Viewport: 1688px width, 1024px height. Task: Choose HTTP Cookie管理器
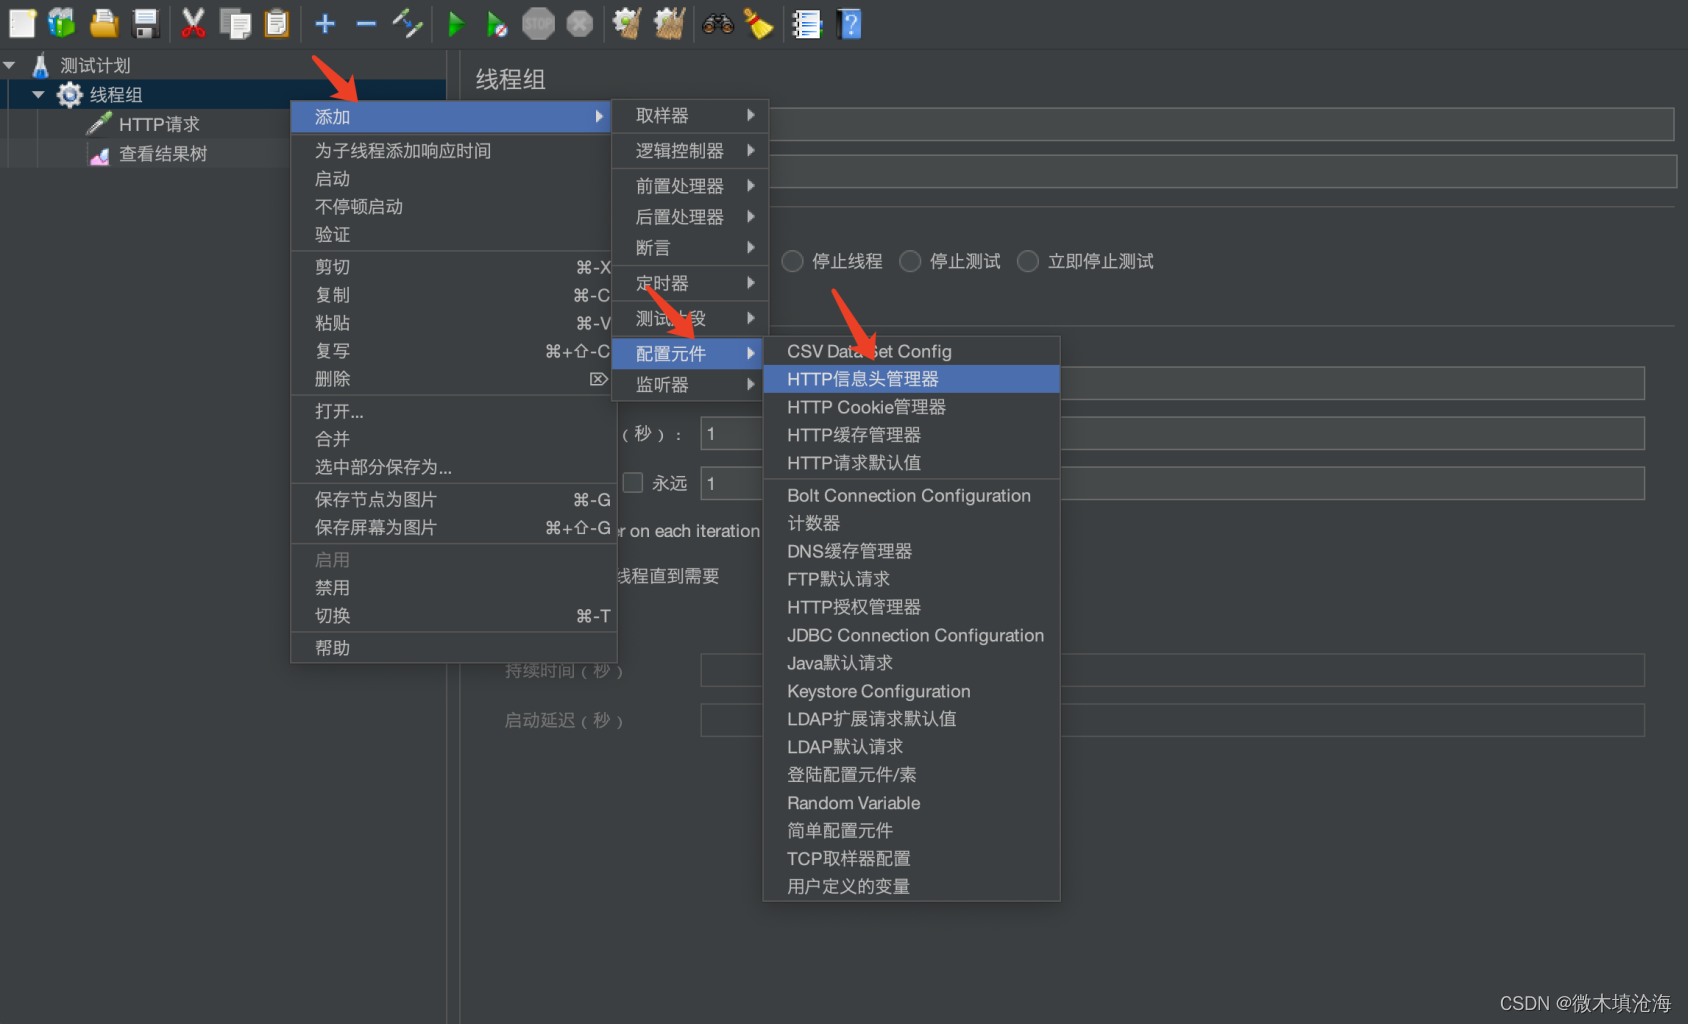click(x=911, y=408)
